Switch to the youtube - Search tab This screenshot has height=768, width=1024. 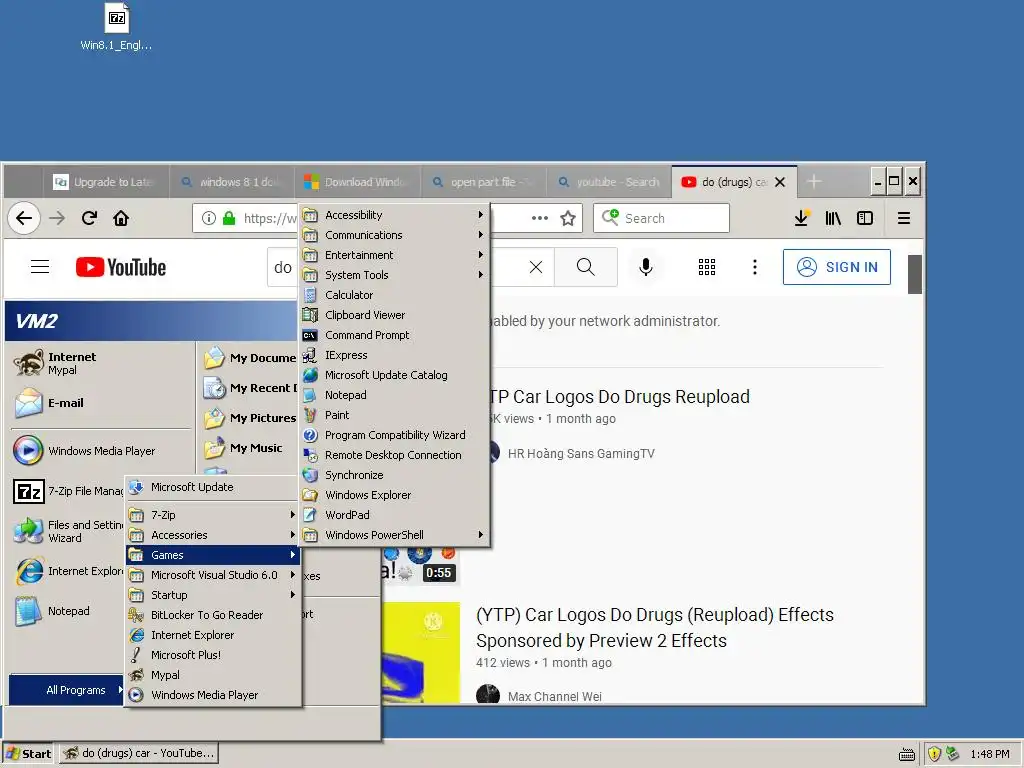pos(609,182)
